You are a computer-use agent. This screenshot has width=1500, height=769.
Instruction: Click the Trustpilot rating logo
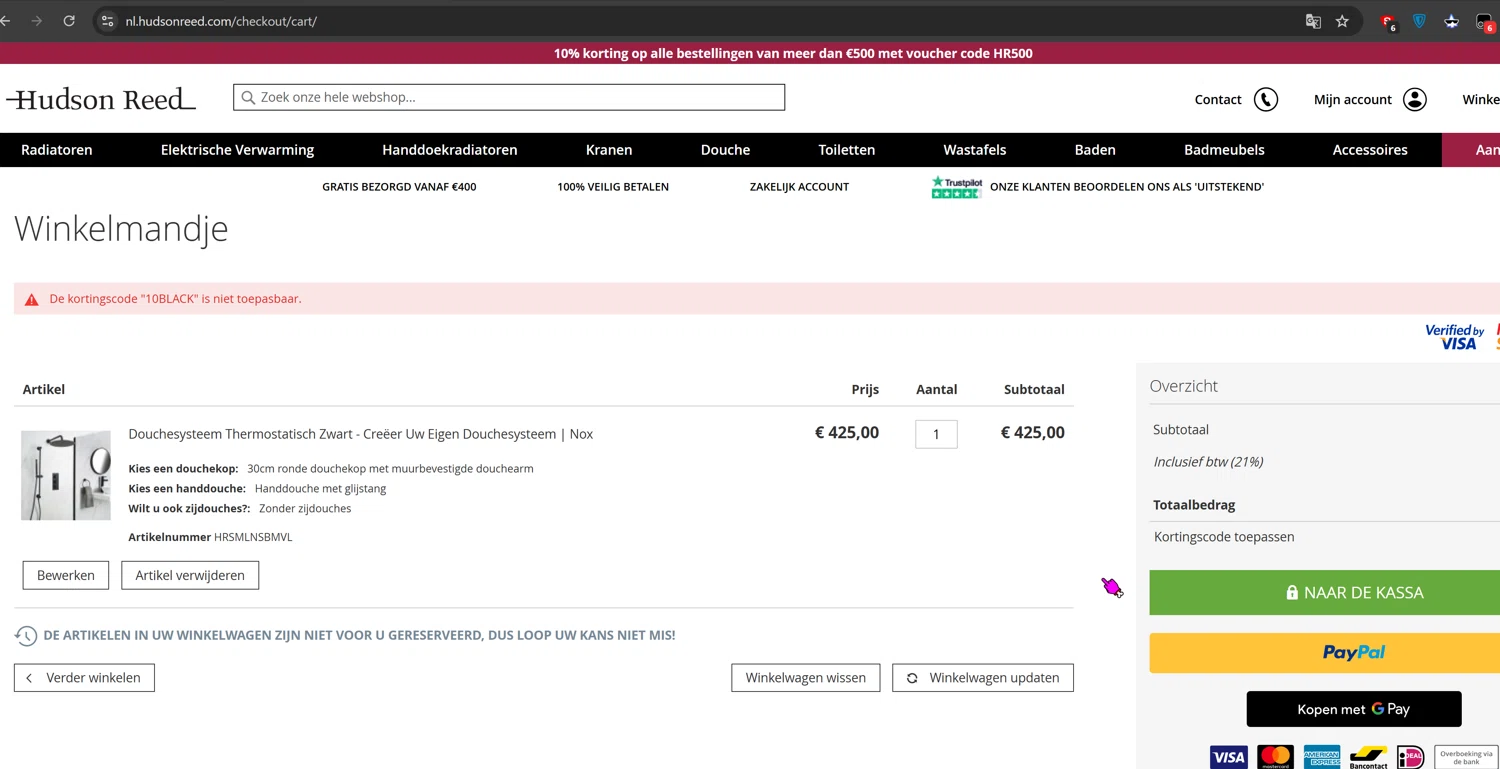point(957,187)
